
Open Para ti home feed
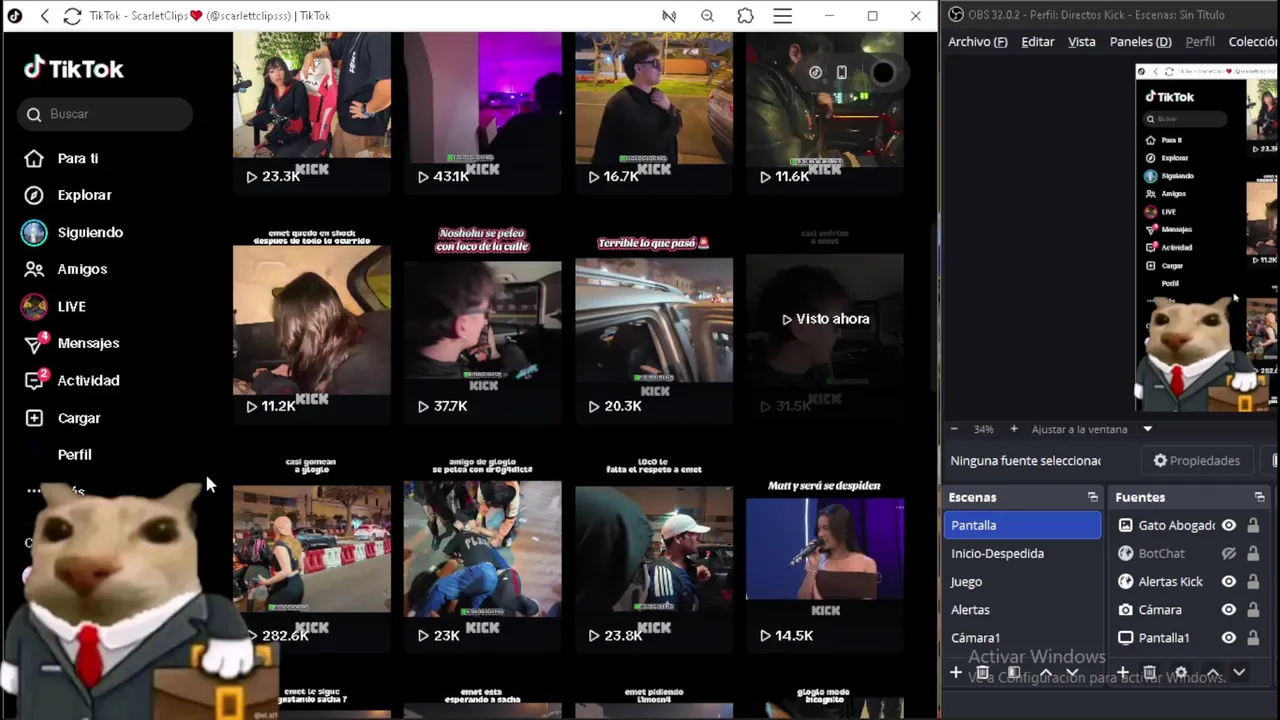tap(77, 158)
